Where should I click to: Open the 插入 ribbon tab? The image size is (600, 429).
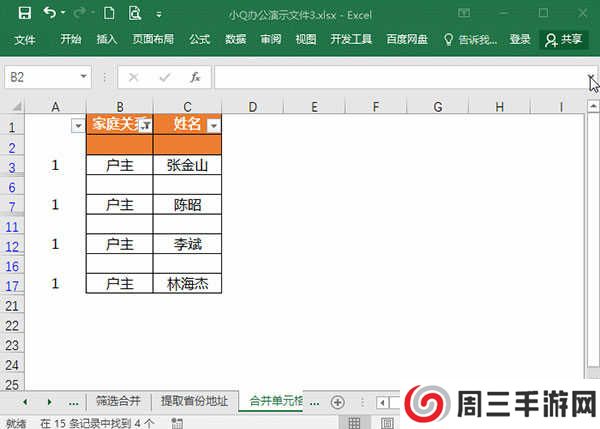point(107,39)
